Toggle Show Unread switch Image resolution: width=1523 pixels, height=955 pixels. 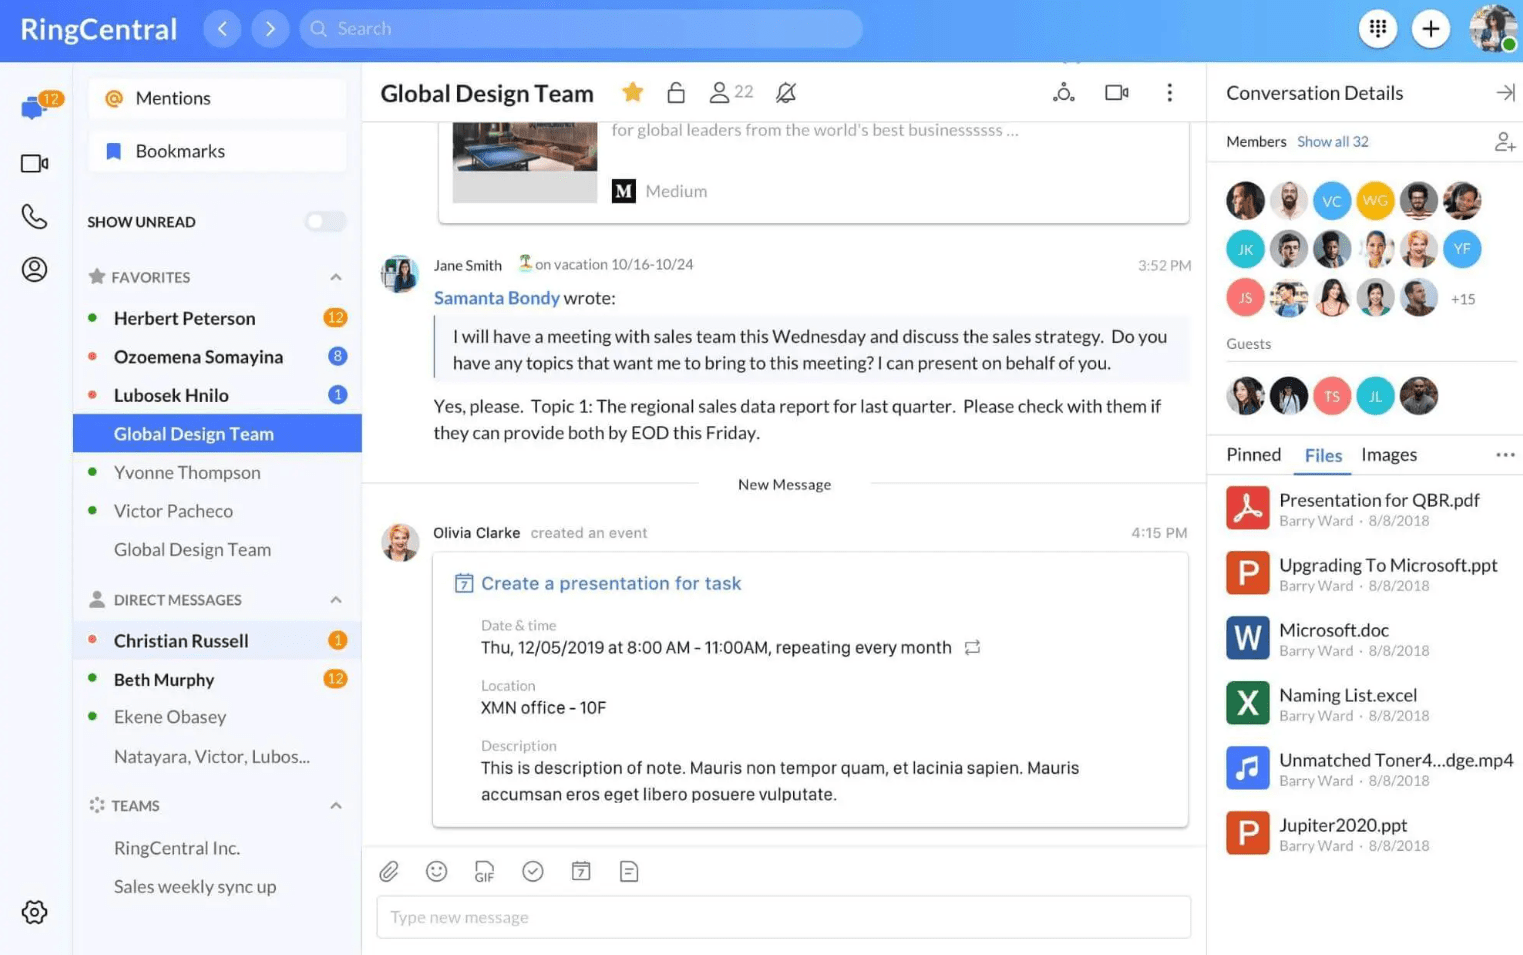[324, 221]
